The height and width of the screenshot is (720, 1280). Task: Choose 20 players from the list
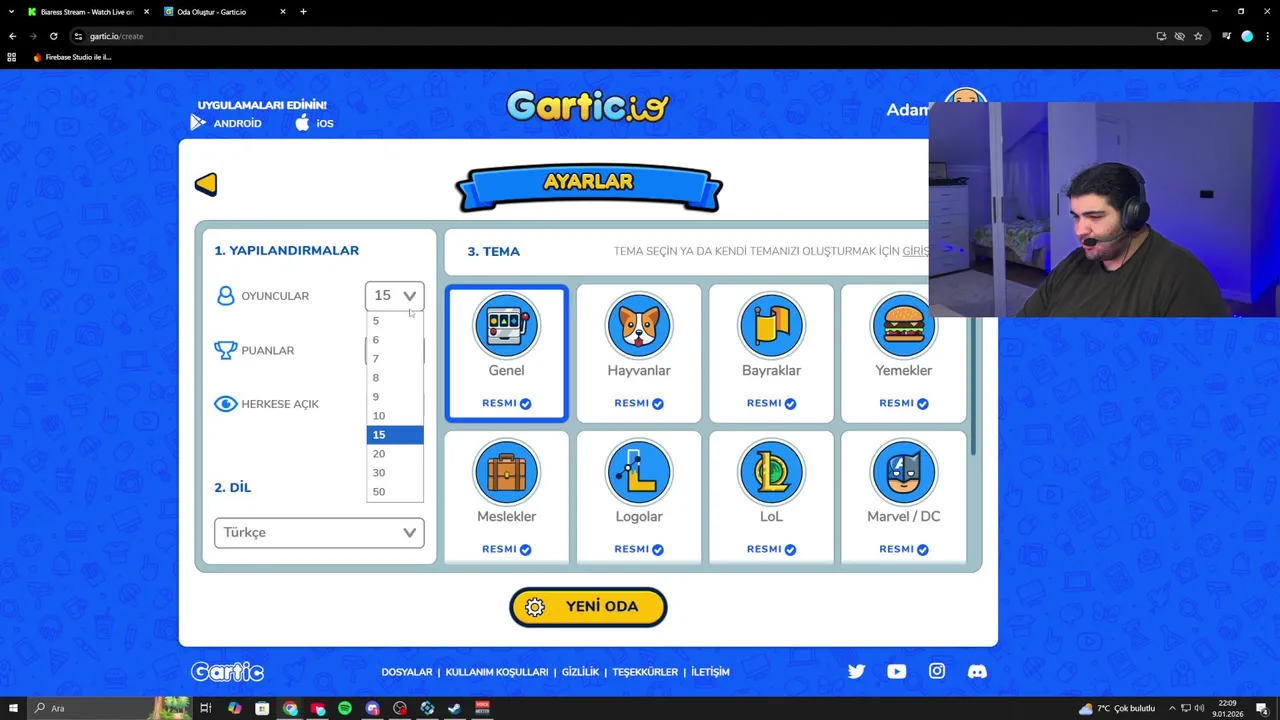pos(395,454)
